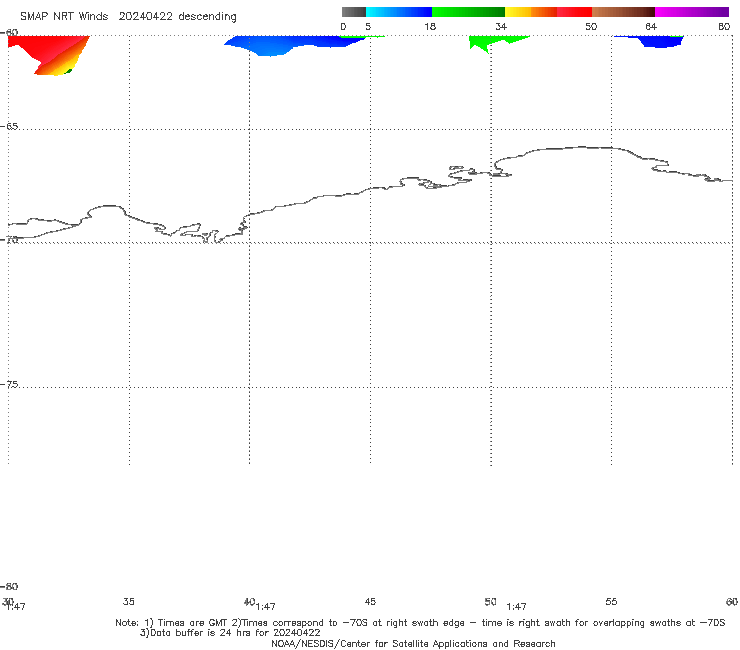
Task: Click the "1:47" time below longitude 30
Action: pyautogui.click(x=16, y=606)
